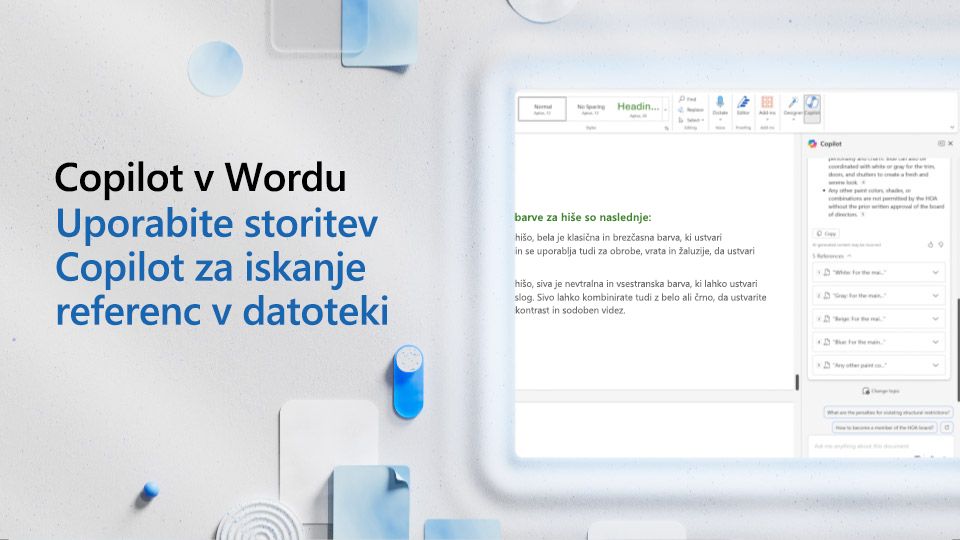Close the Copilot pane
Image resolution: width=960 pixels, height=540 pixels.
951,143
